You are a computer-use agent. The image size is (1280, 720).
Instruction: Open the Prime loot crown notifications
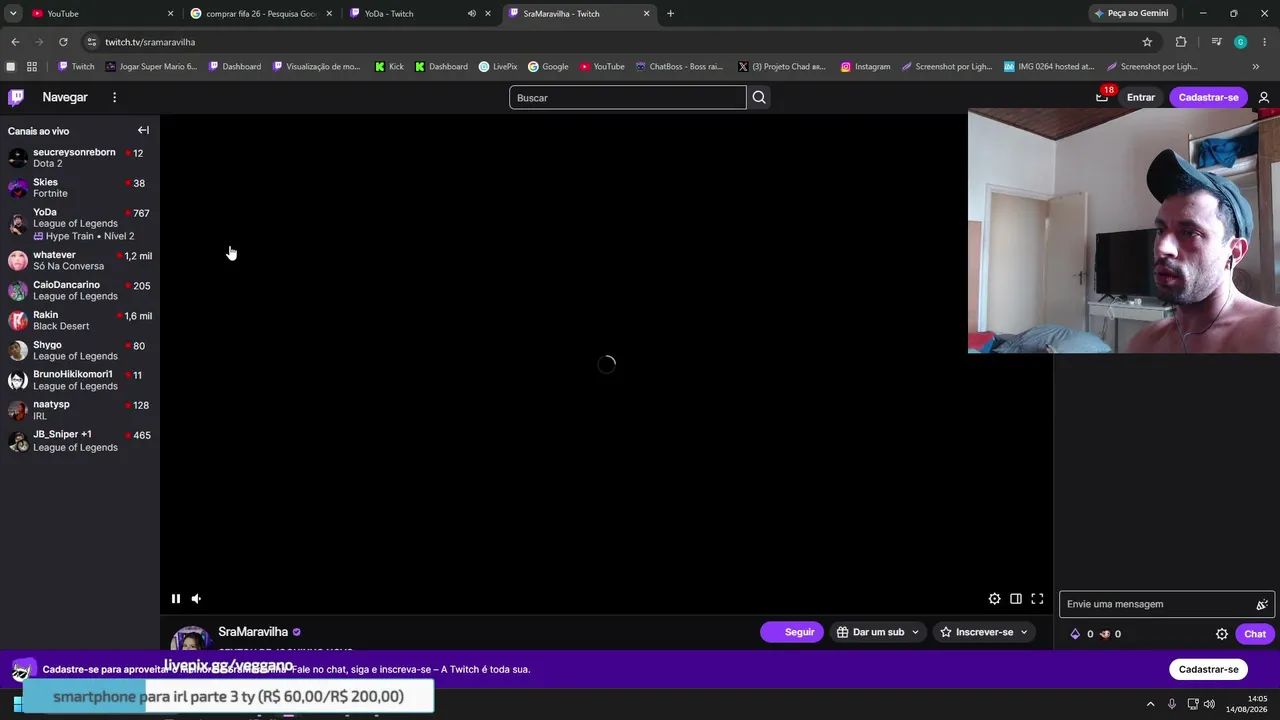point(1102,97)
